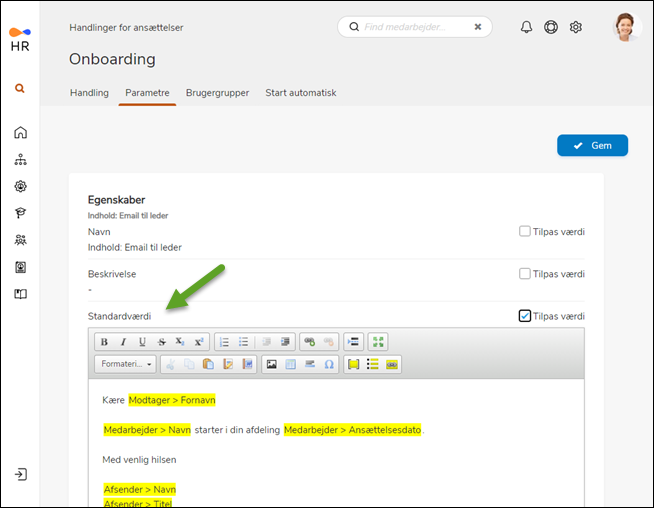Click the Bold formatting icon
Screen dimensions: 654x508
pos(104,342)
